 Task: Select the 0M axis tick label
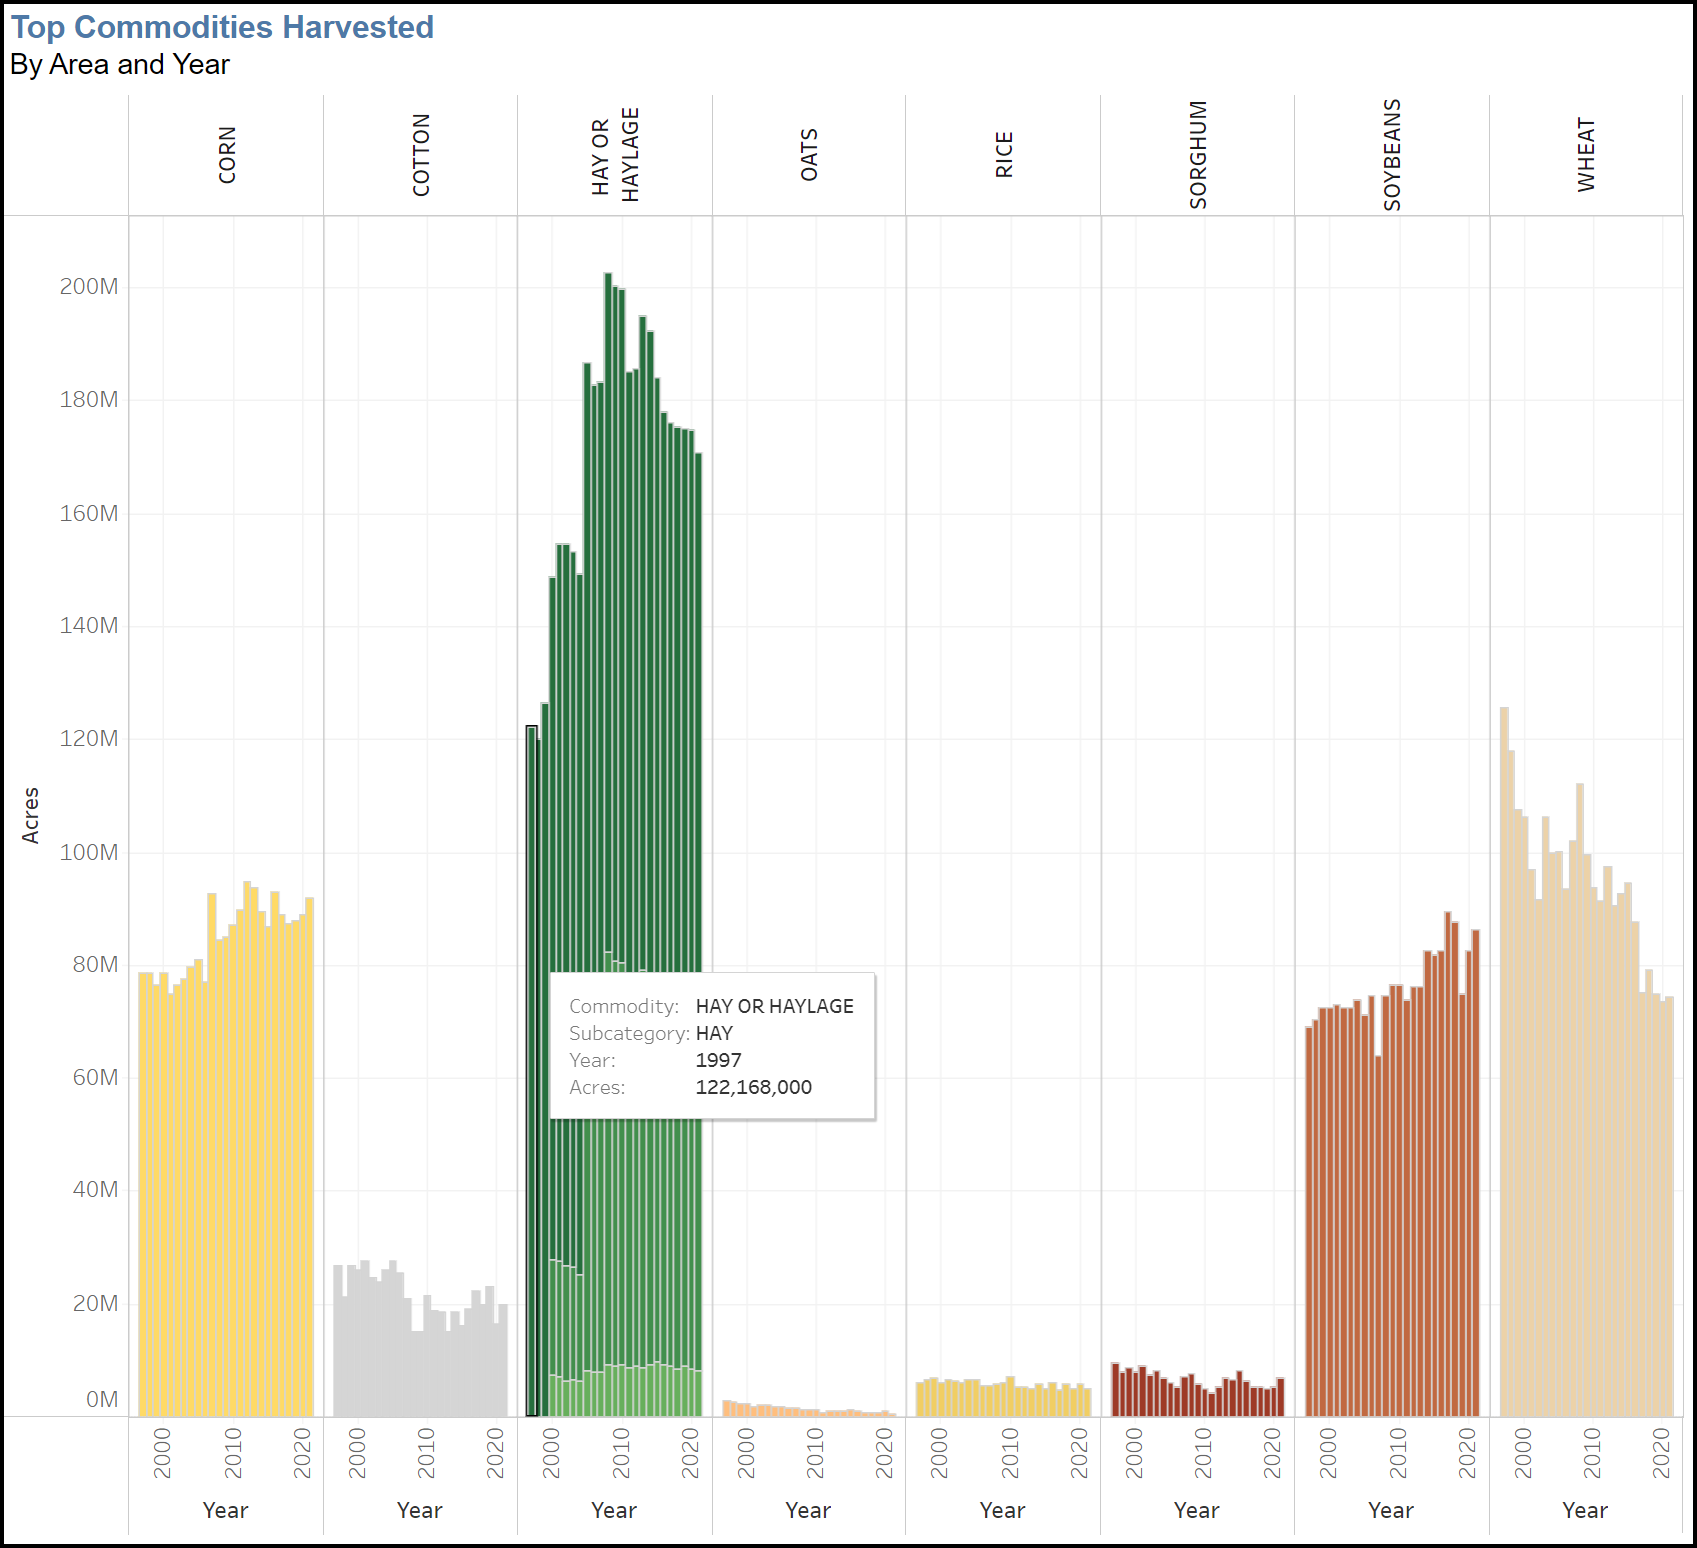102,1400
